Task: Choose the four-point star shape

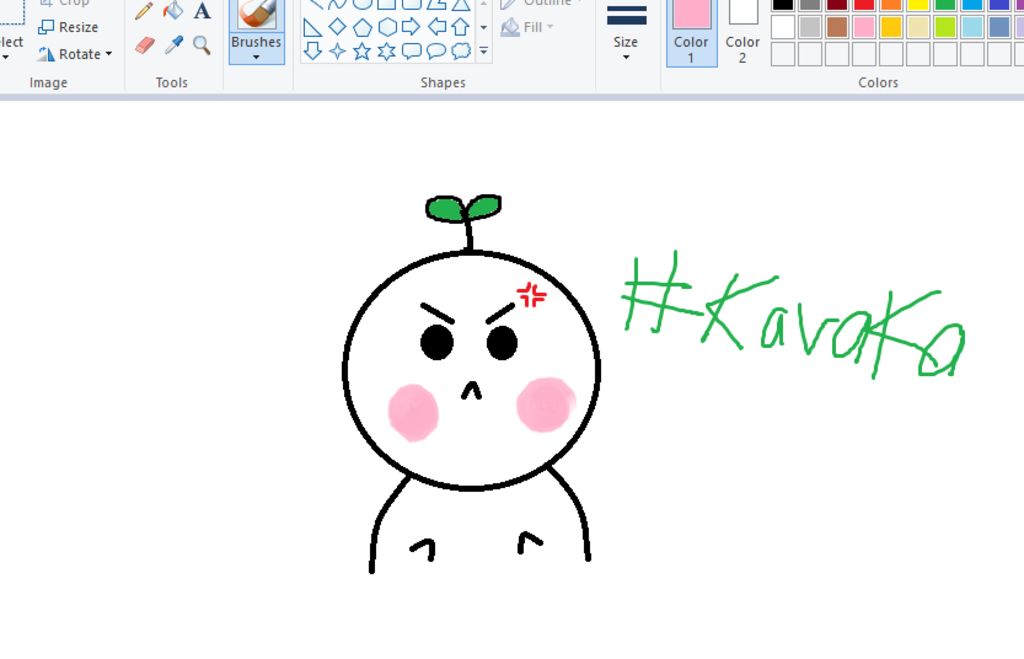Action: coord(338,51)
